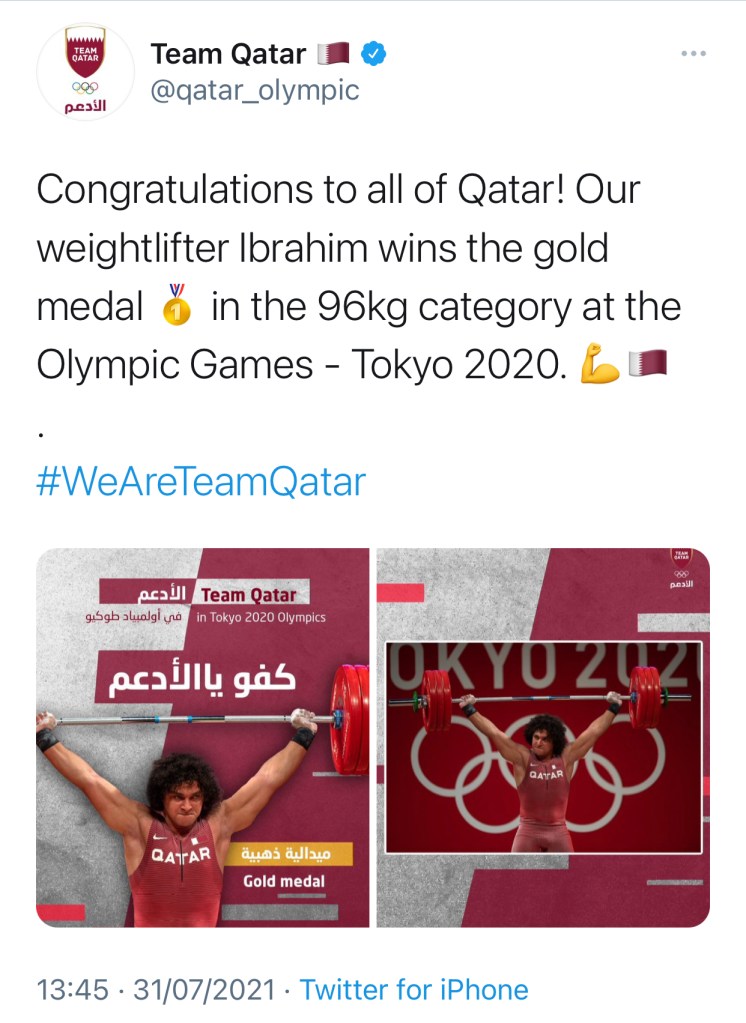Viewport: 746px width, 1023px height.
Task: Click the 13:45 tweet timestamp
Action: [72, 990]
